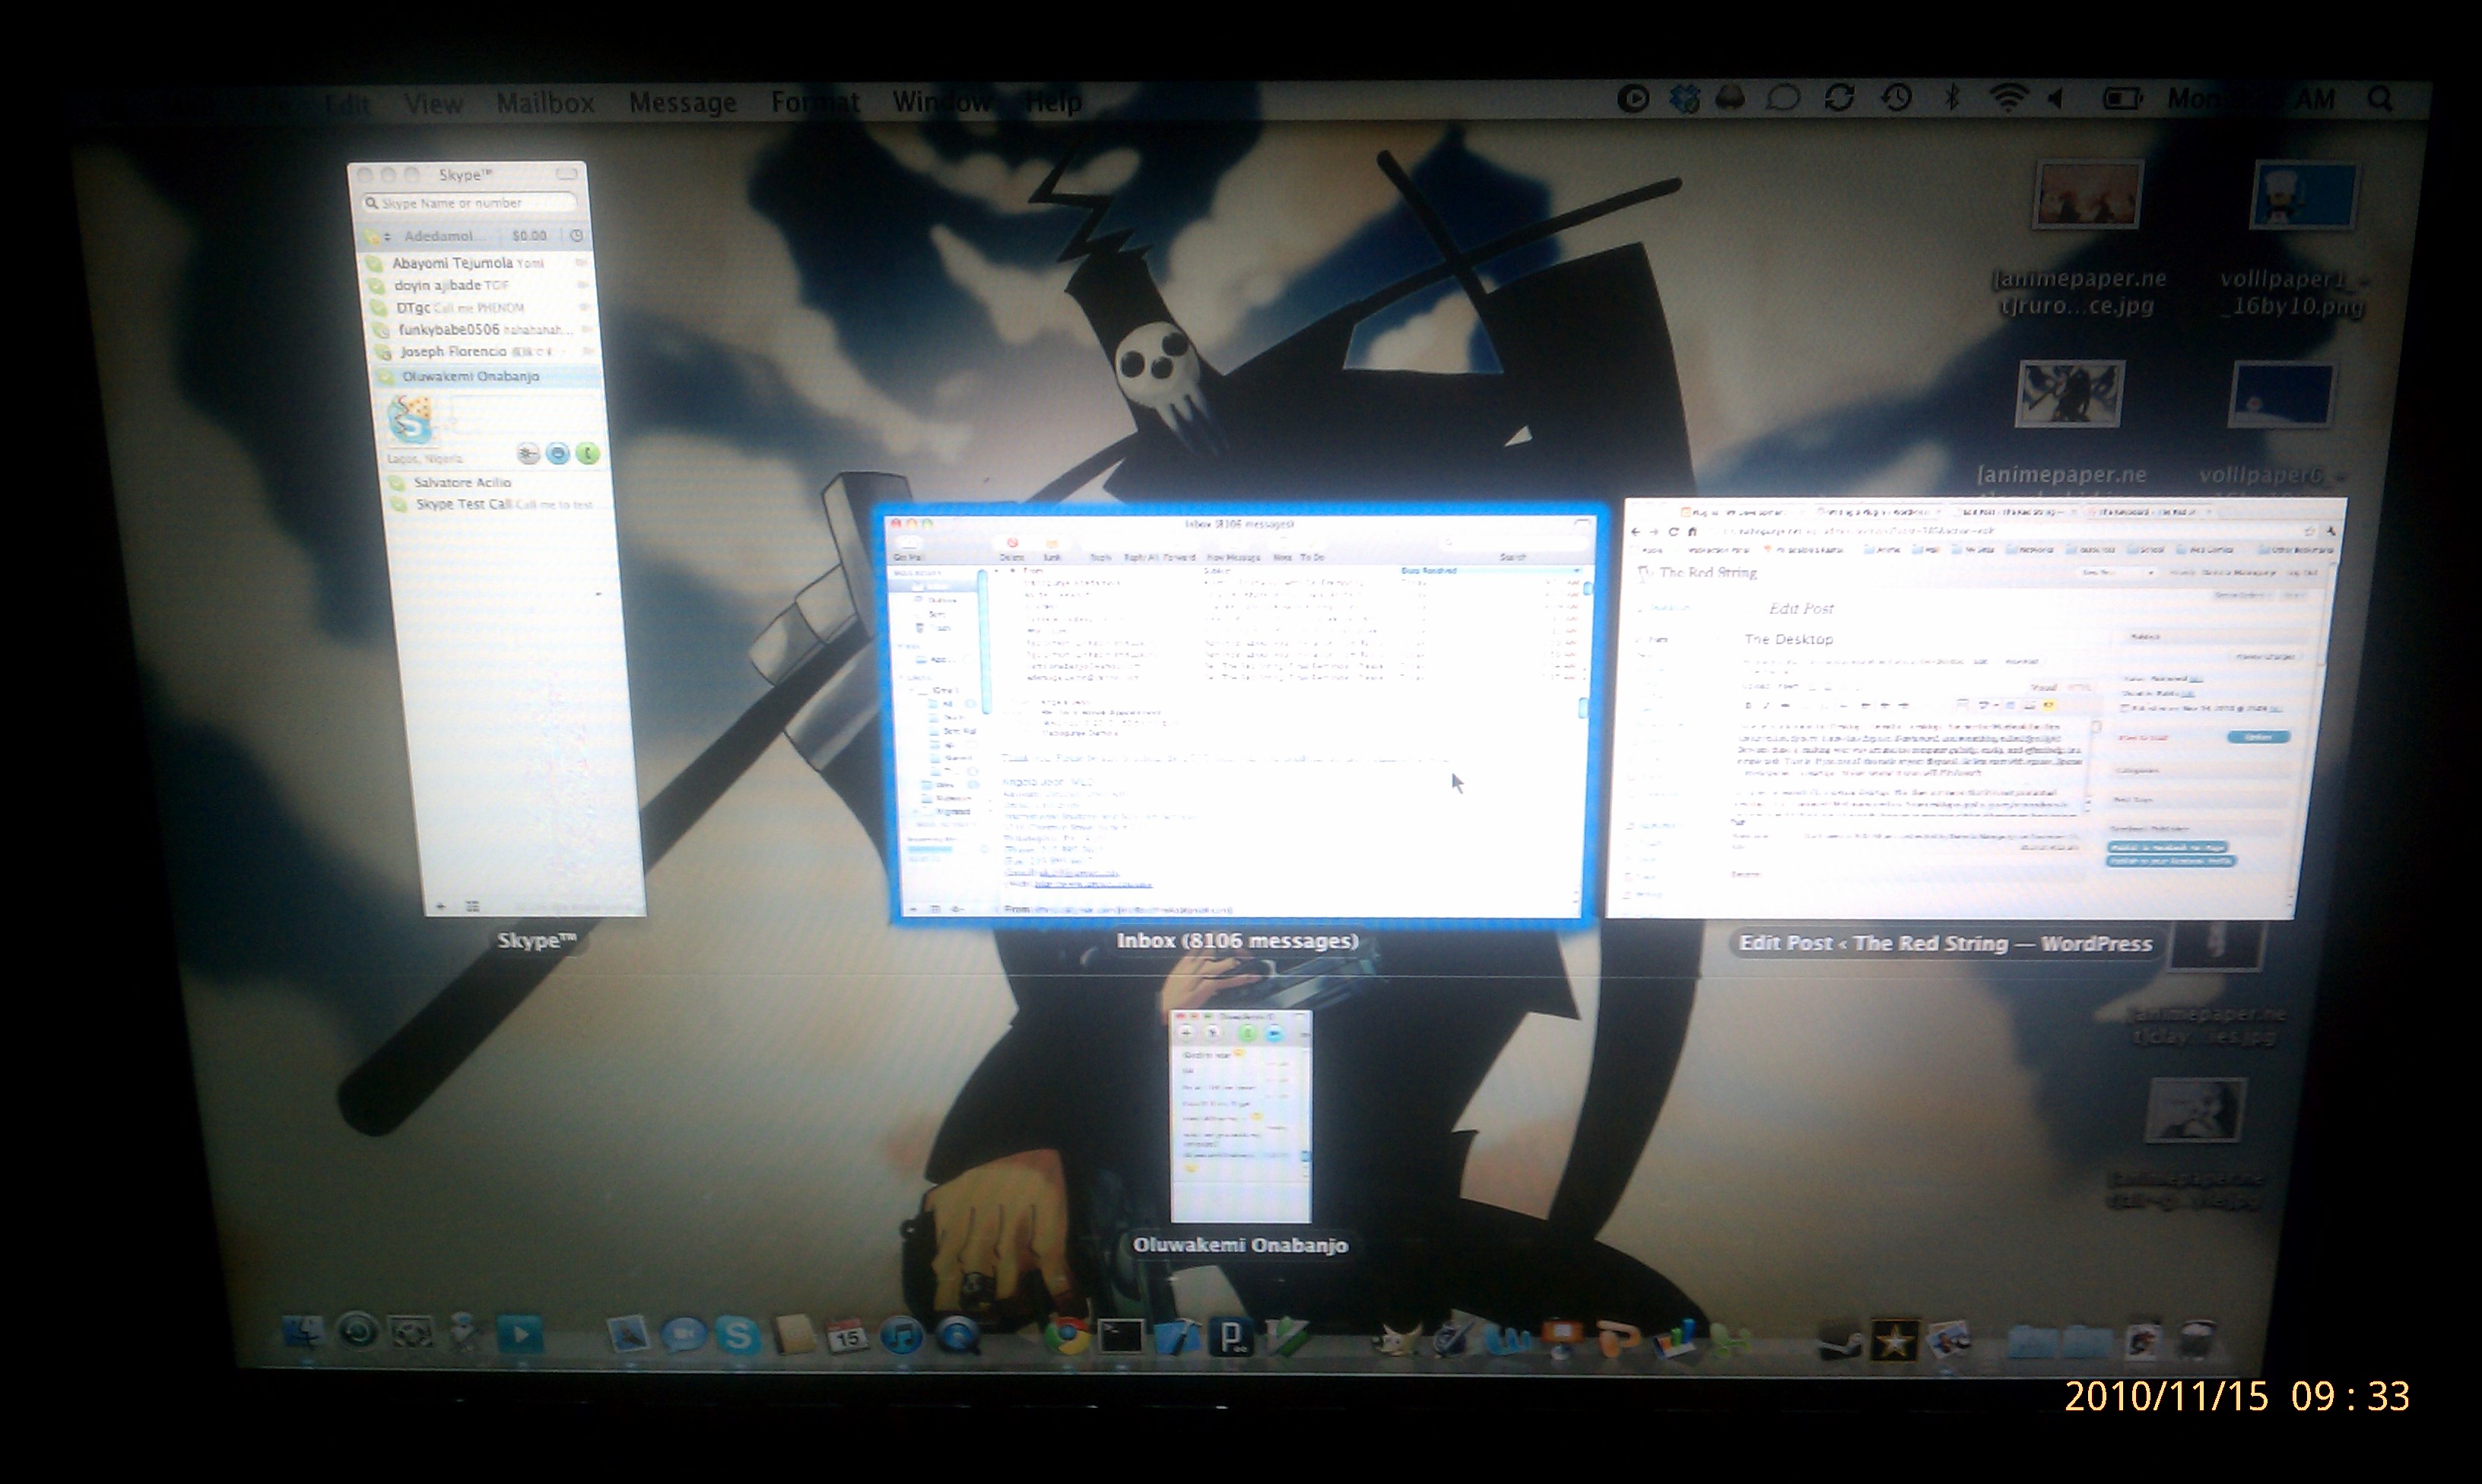Screen dimensions: 2482x1484
Task: Select contact DTgc in Skype
Action: (x=481, y=308)
